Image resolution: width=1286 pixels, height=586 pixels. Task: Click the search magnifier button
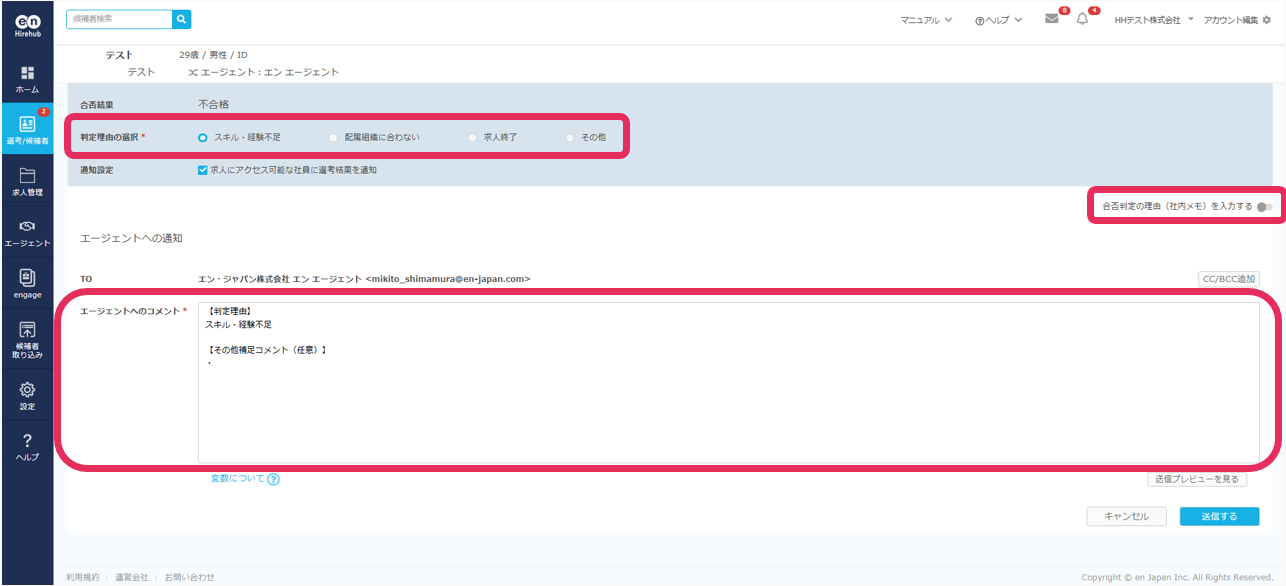[x=181, y=19]
